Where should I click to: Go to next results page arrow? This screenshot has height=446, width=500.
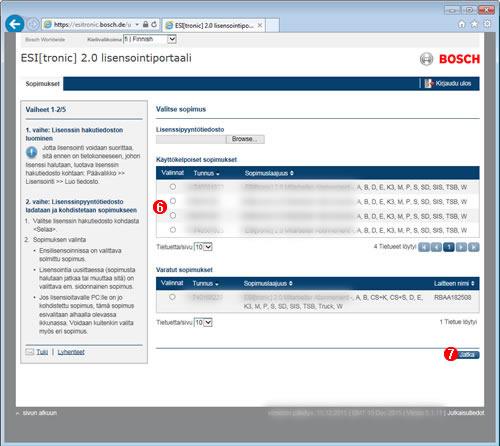pyautogui.click(x=461, y=247)
